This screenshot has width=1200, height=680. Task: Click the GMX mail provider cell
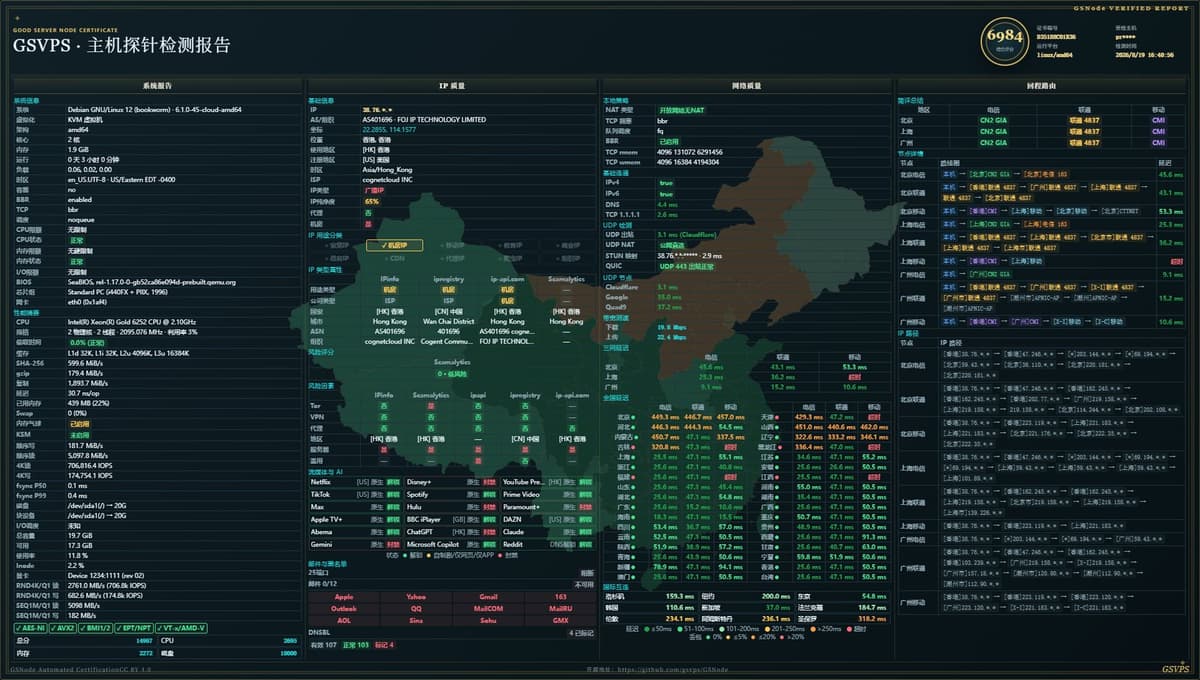(560, 621)
